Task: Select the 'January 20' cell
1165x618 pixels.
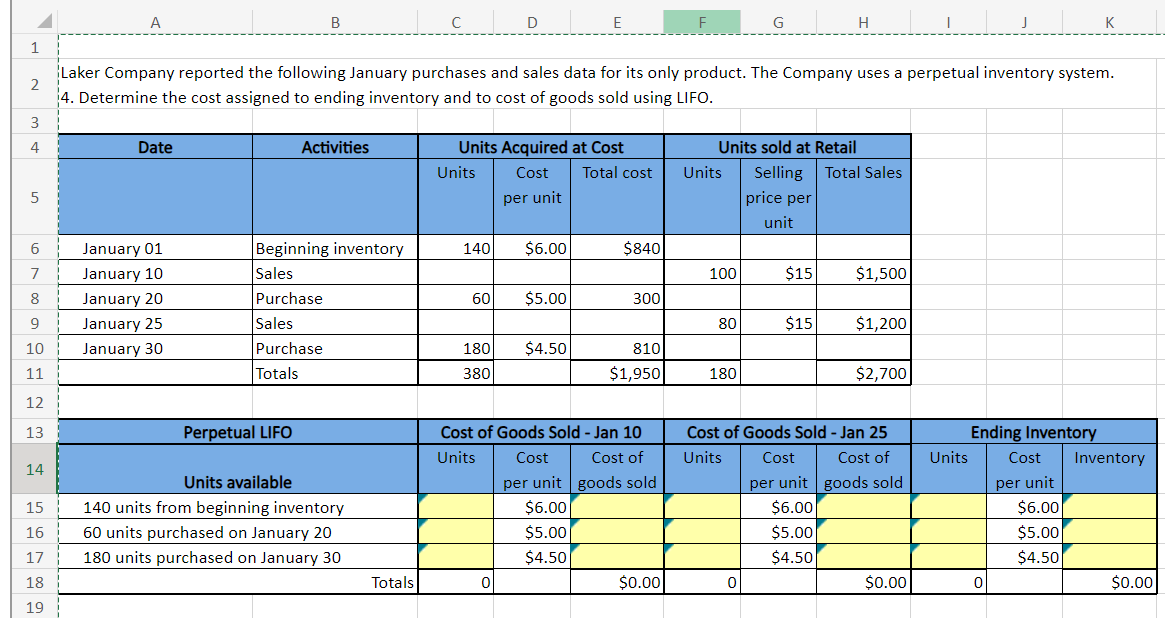Action: 155,299
